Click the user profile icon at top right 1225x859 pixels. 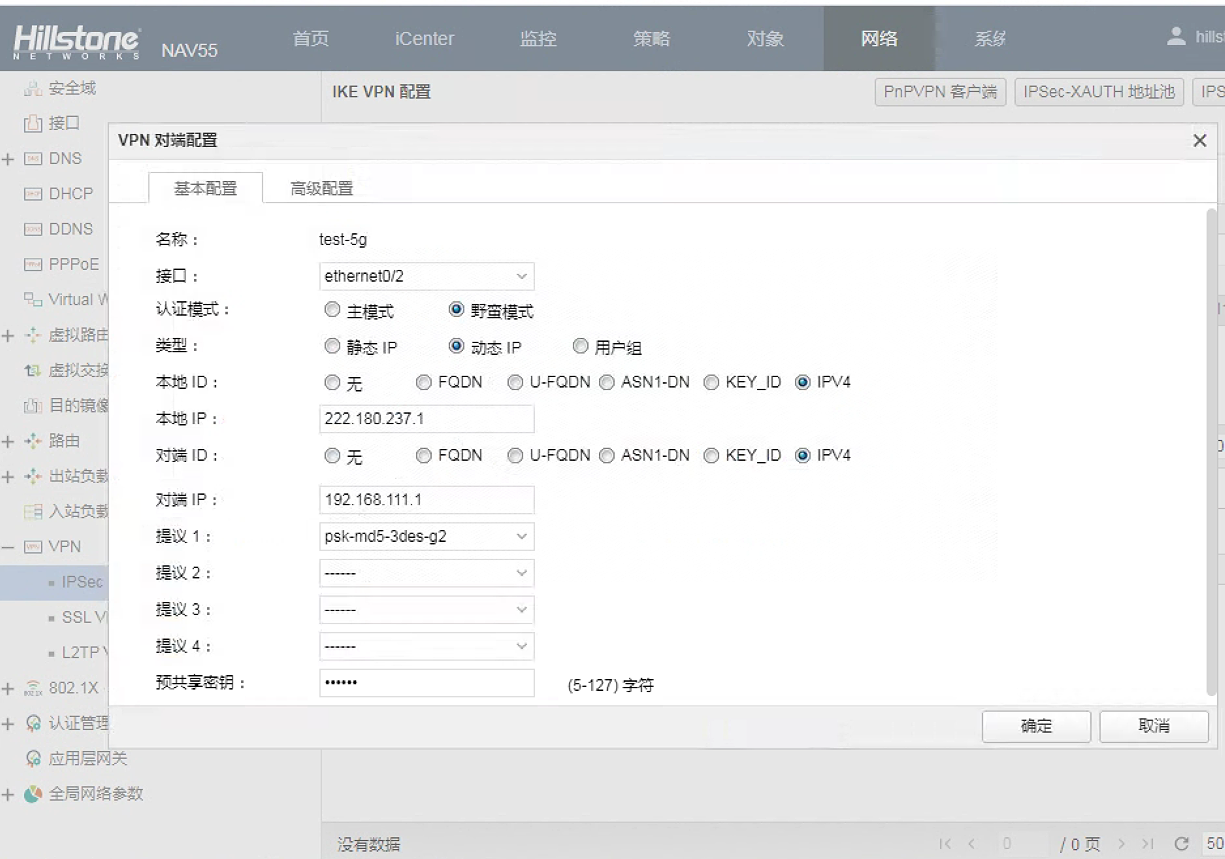(1176, 37)
